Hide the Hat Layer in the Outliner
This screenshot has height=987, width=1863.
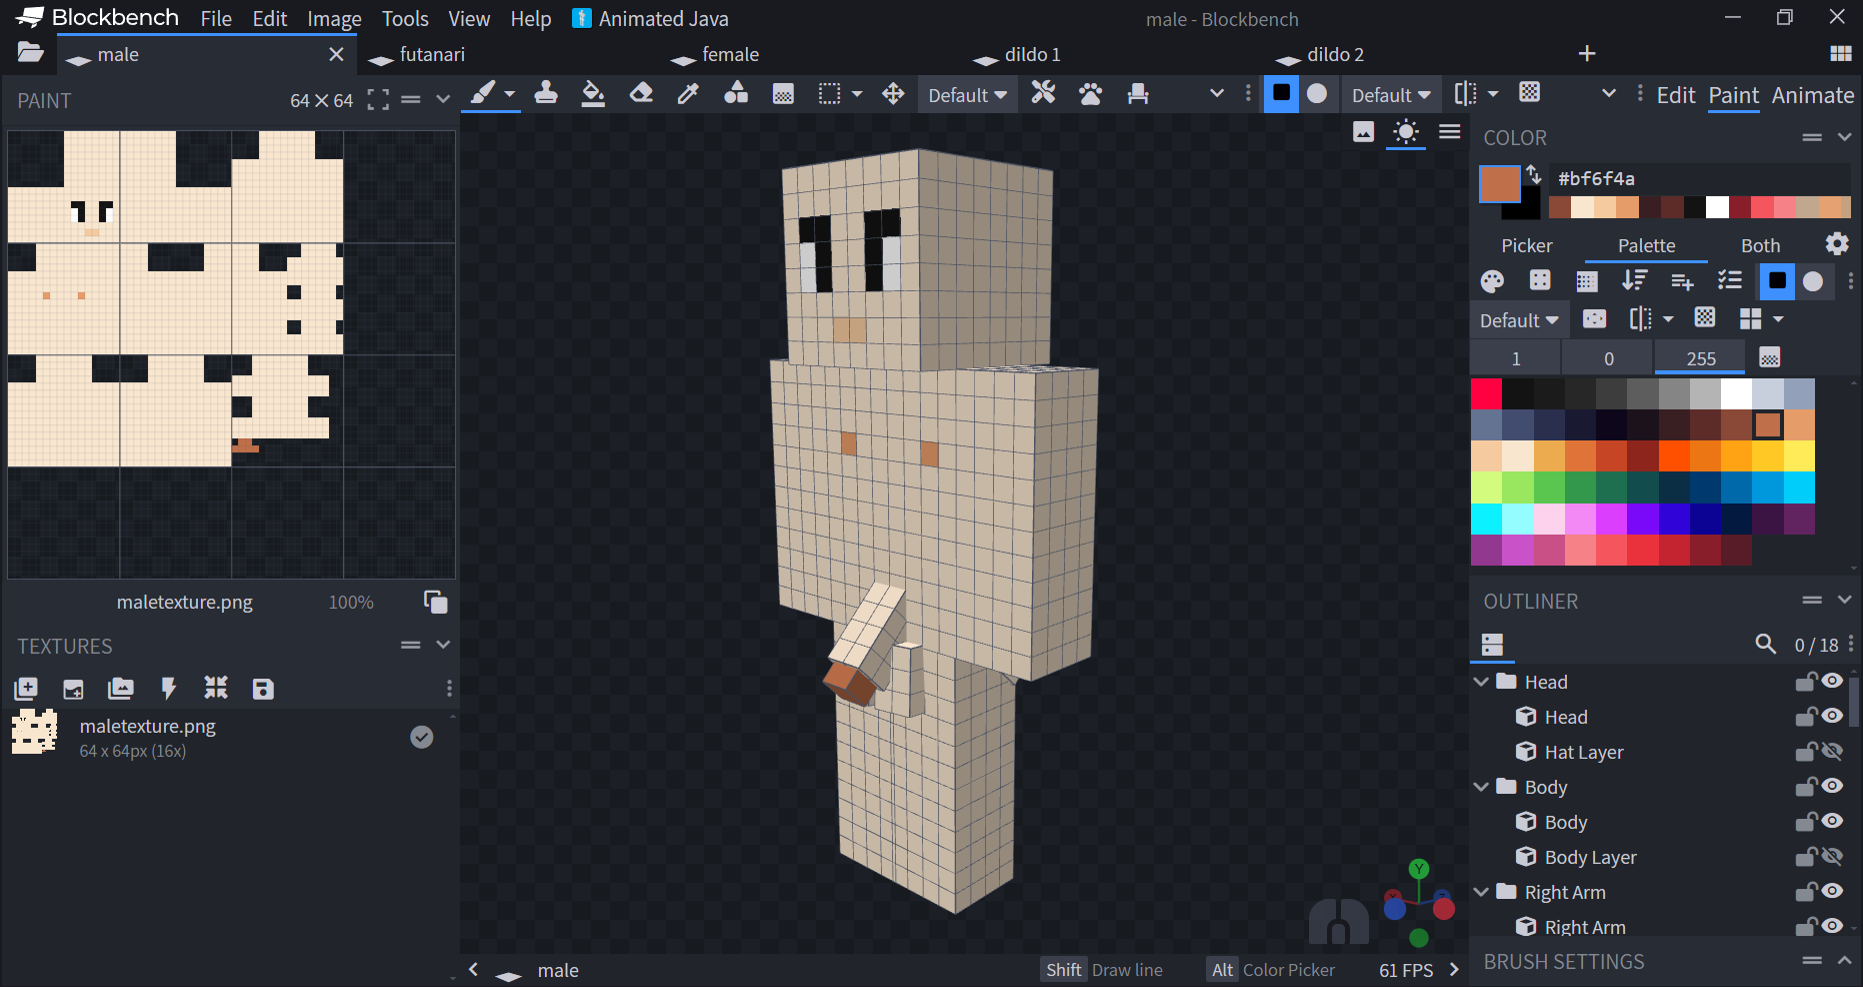coord(1833,751)
